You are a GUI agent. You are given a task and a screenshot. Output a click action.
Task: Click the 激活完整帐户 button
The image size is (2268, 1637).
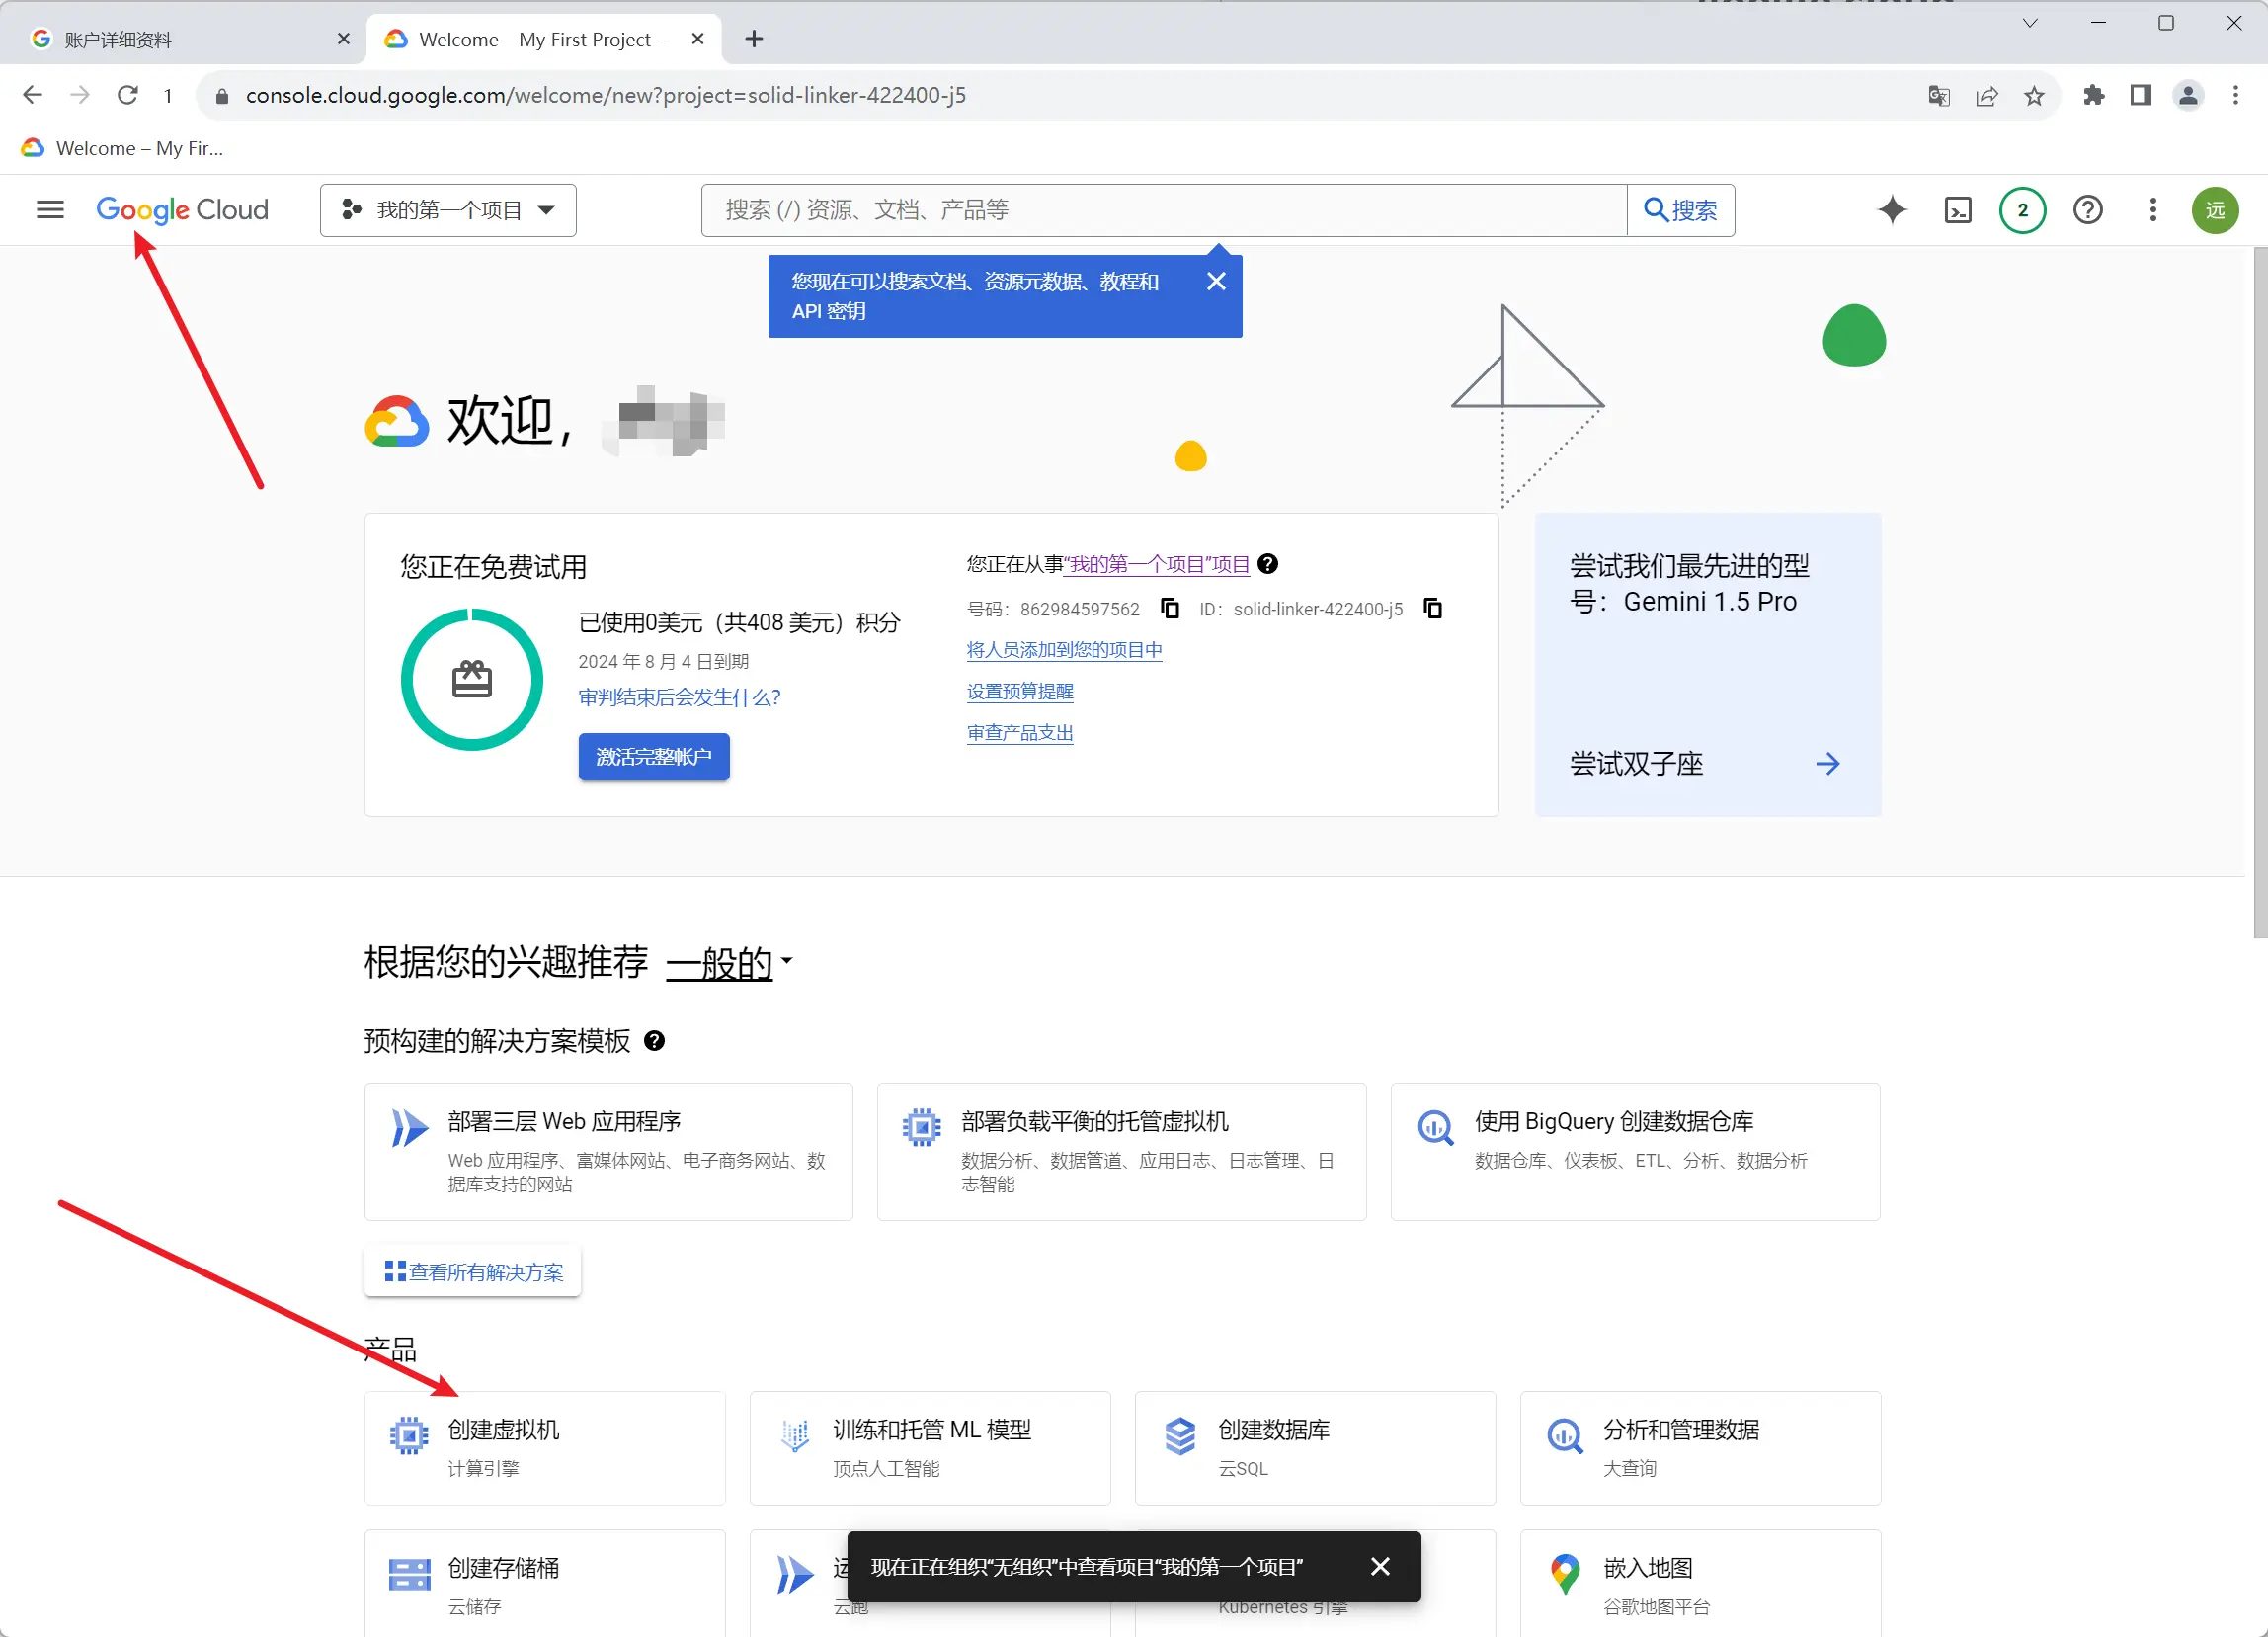pyautogui.click(x=654, y=757)
